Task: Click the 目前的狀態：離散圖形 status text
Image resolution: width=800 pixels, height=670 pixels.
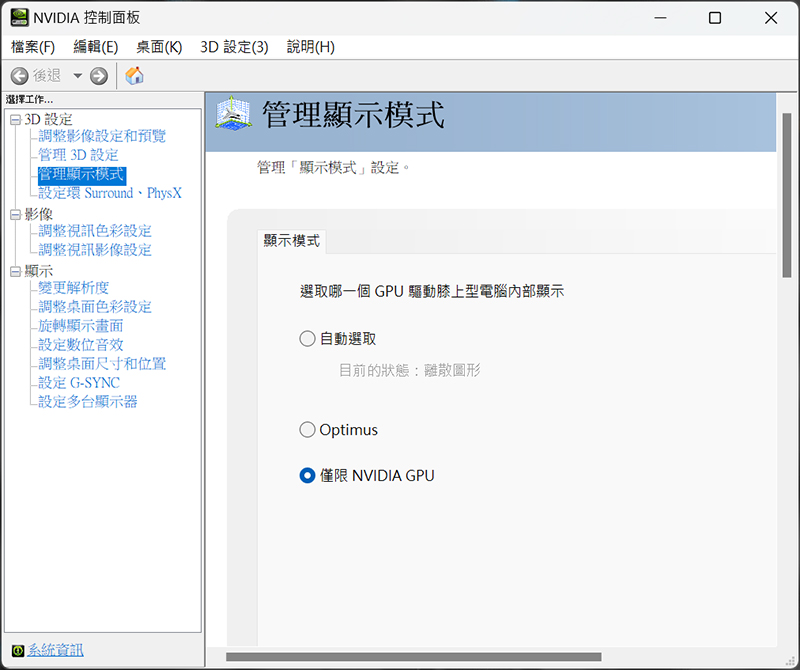Action: pyautogui.click(x=410, y=370)
